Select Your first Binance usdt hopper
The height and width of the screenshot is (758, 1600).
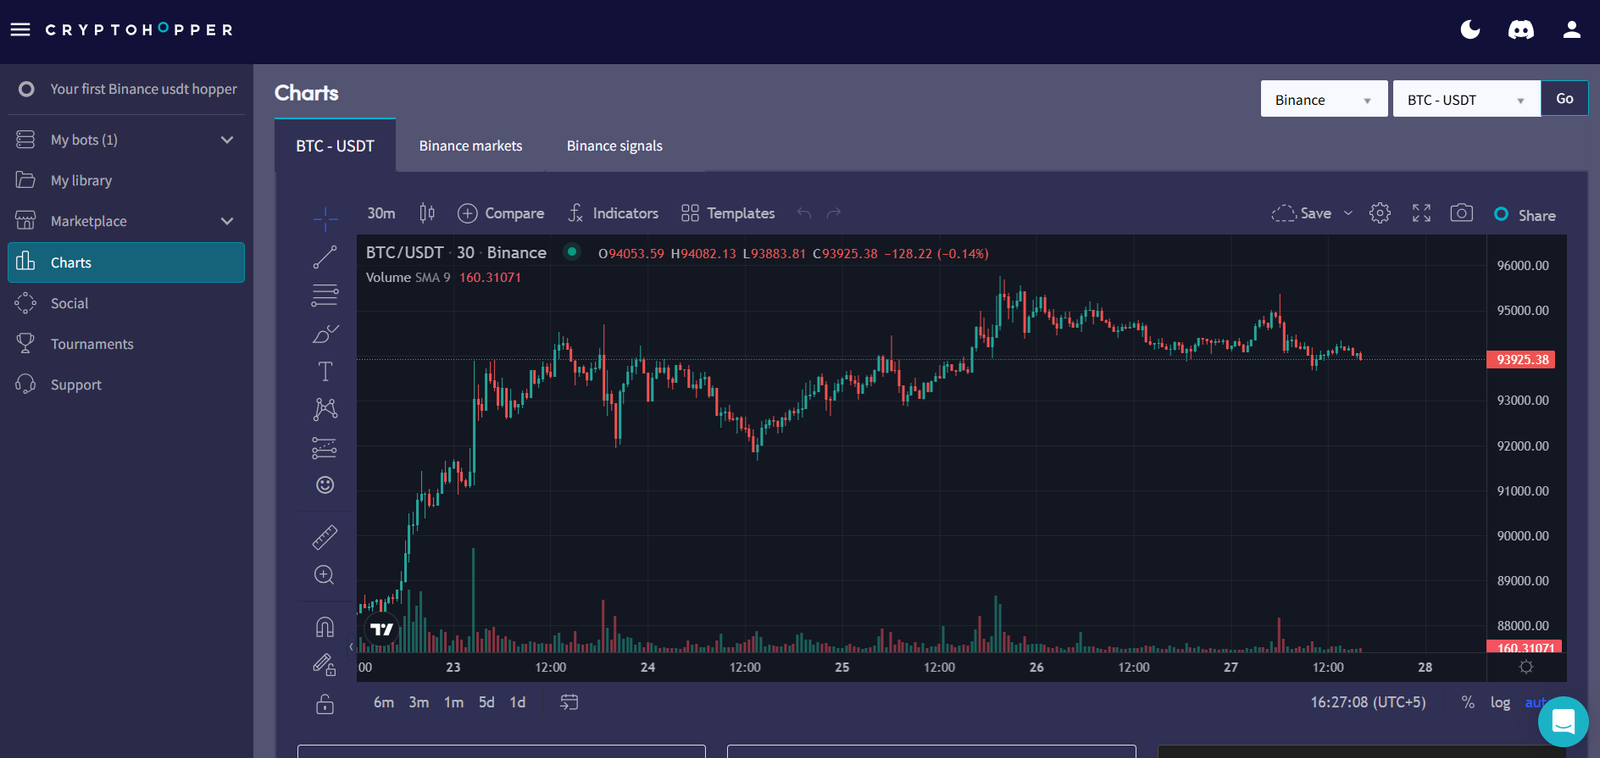(x=126, y=89)
